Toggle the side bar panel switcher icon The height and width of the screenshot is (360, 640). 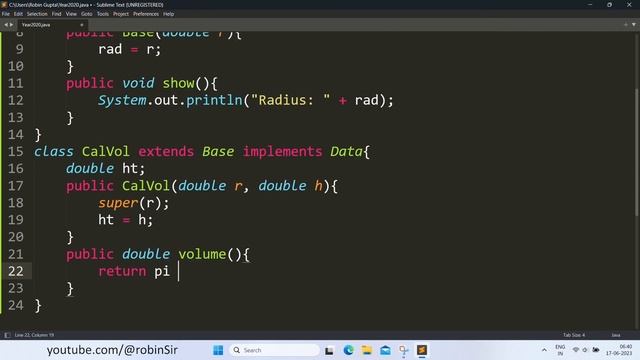pos(7,335)
